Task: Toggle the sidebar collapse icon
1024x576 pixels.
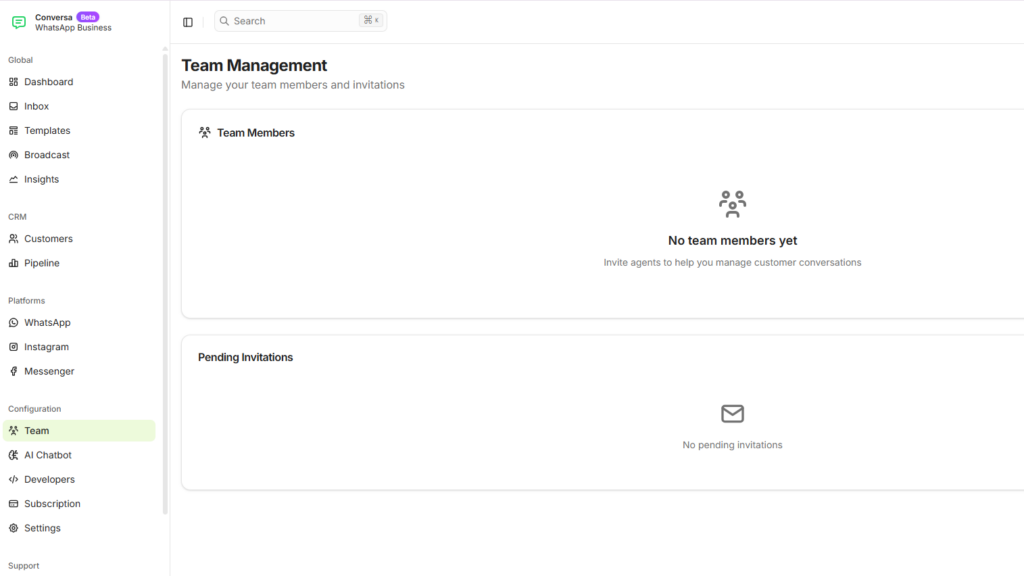Action: coord(188,21)
